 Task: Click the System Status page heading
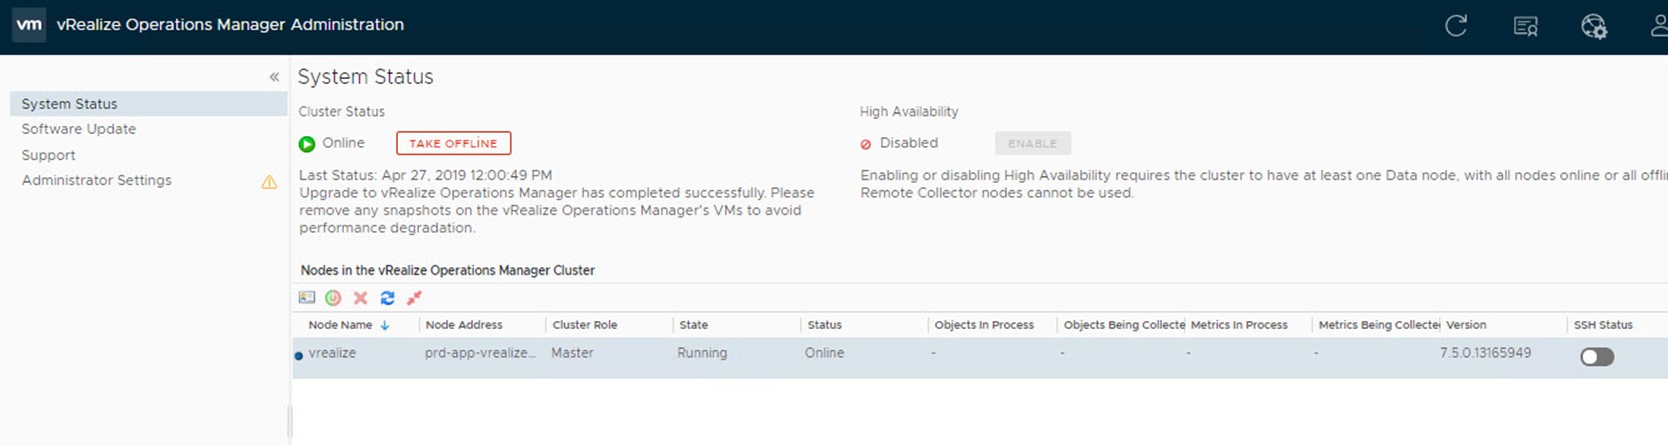point(365,77)
